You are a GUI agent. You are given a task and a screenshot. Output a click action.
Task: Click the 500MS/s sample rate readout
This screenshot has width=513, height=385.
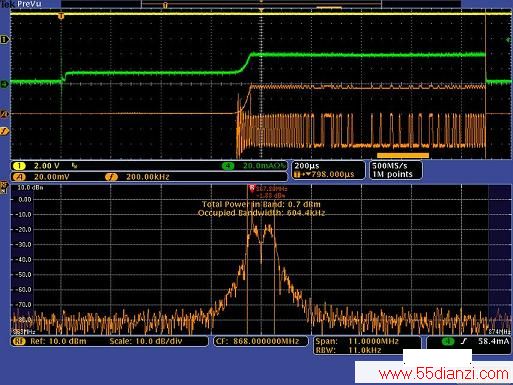390,166
